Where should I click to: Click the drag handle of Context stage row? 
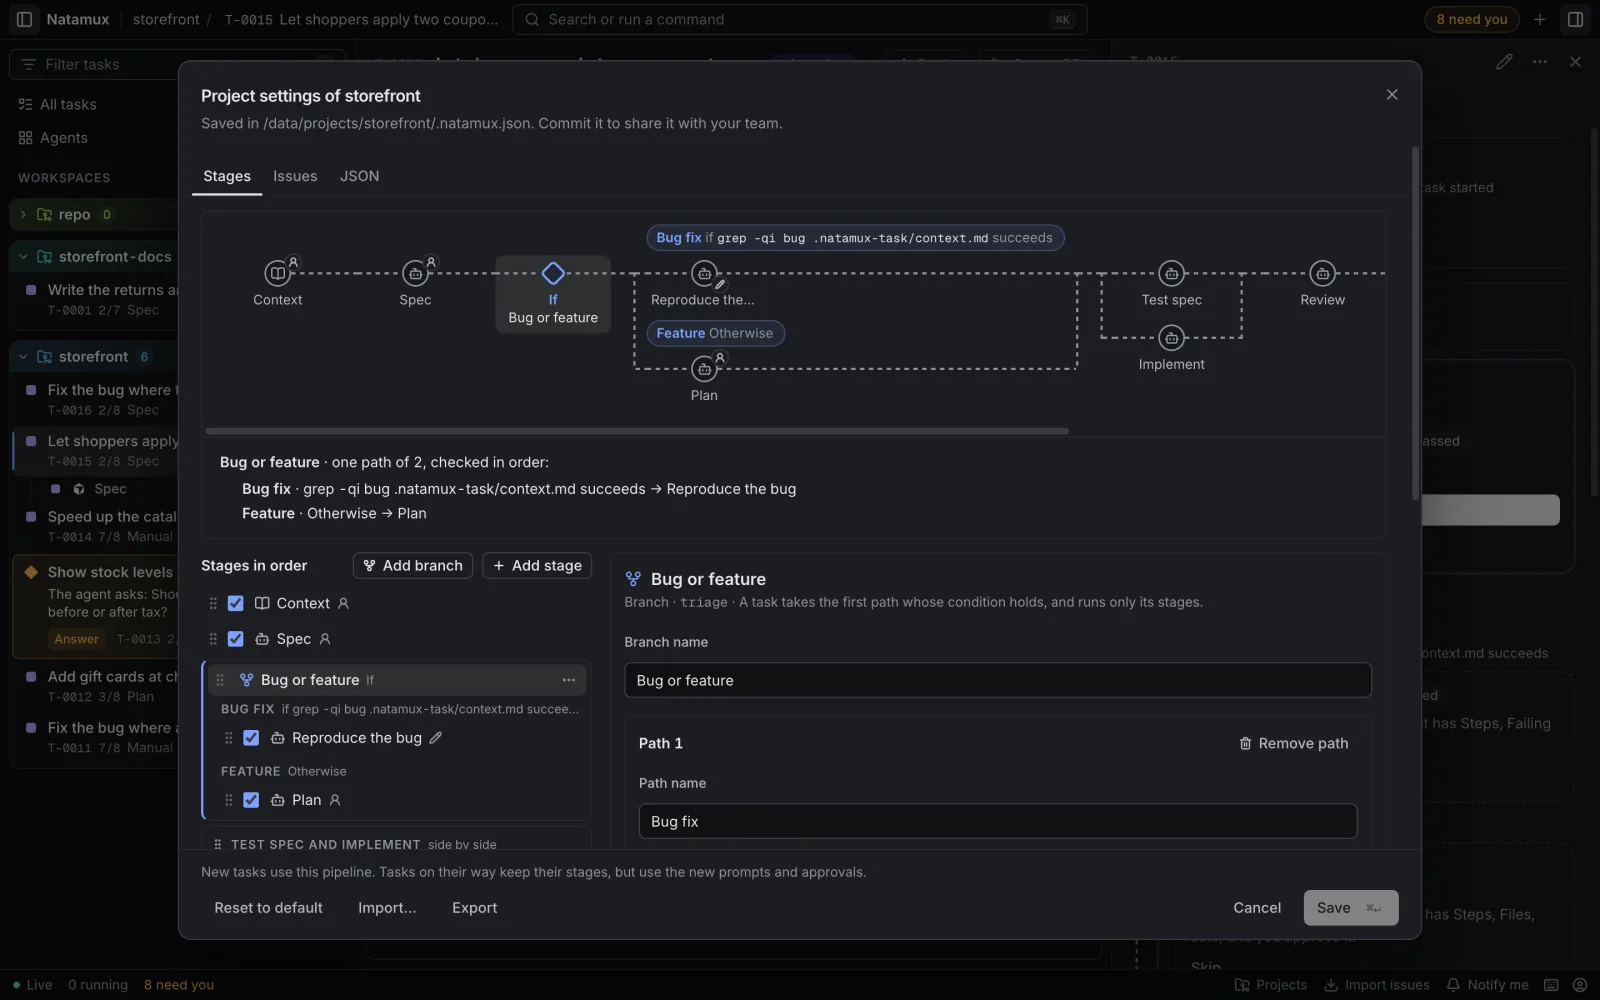[213, 603]
